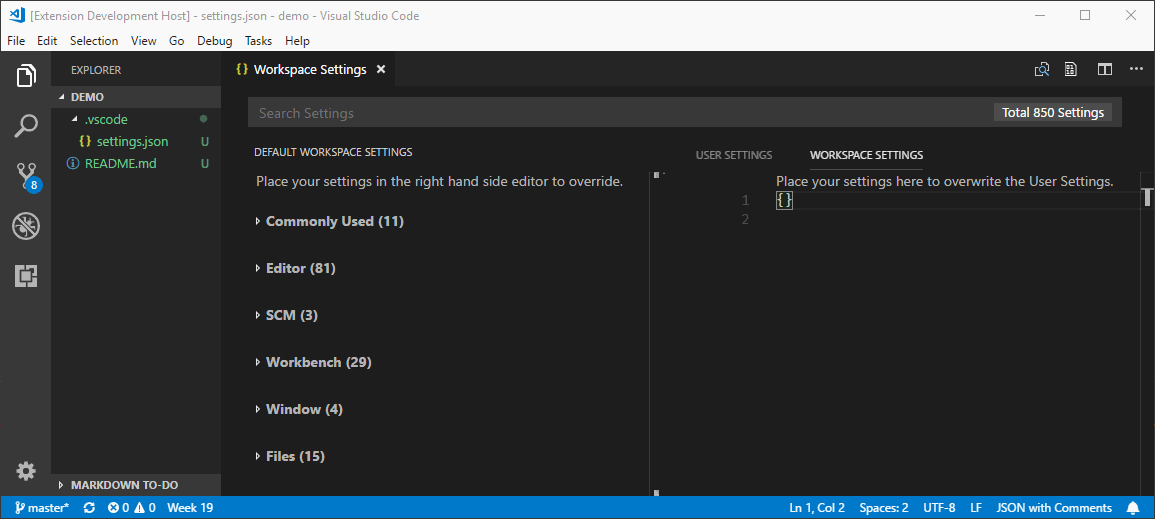Open the Go menu
Screen dimensions: 1155x519
click(177, 40)
